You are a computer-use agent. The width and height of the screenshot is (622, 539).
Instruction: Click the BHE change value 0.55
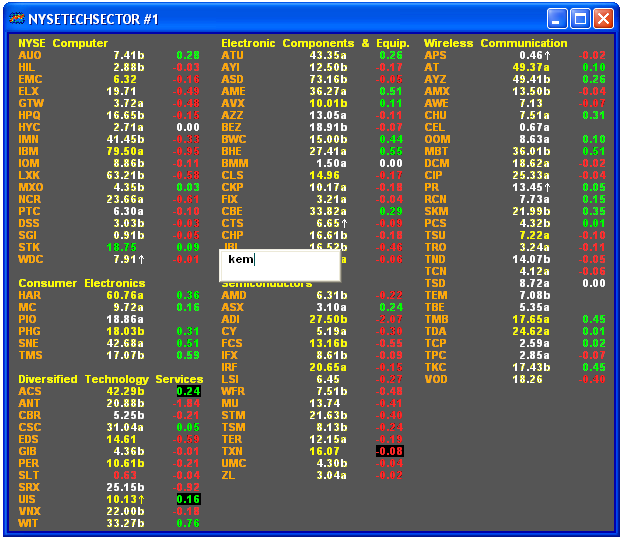tap(391, 152)
